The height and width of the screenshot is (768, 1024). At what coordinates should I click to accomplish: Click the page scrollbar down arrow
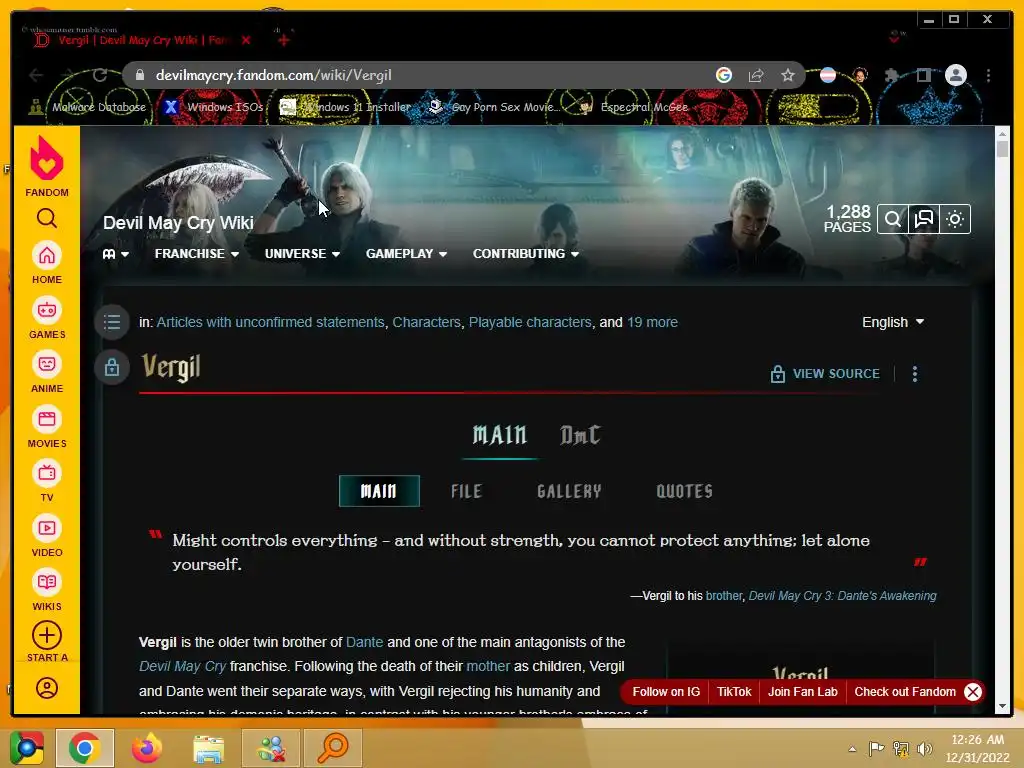click(1002, 707)
